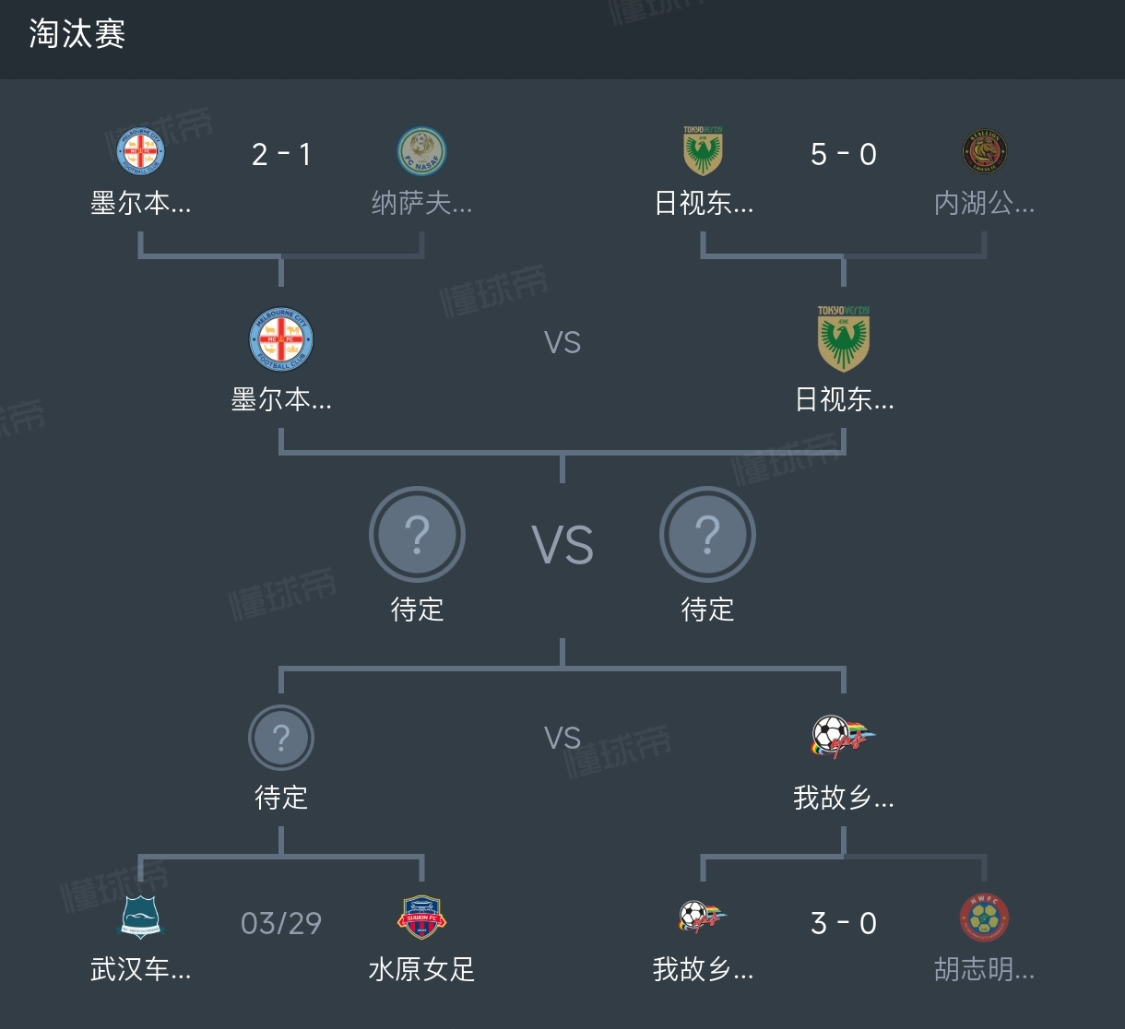Screen dimensions: 1125x1029
Task: Click the large Melbourne City semifinal logo
Action: (x=281, y=340)
